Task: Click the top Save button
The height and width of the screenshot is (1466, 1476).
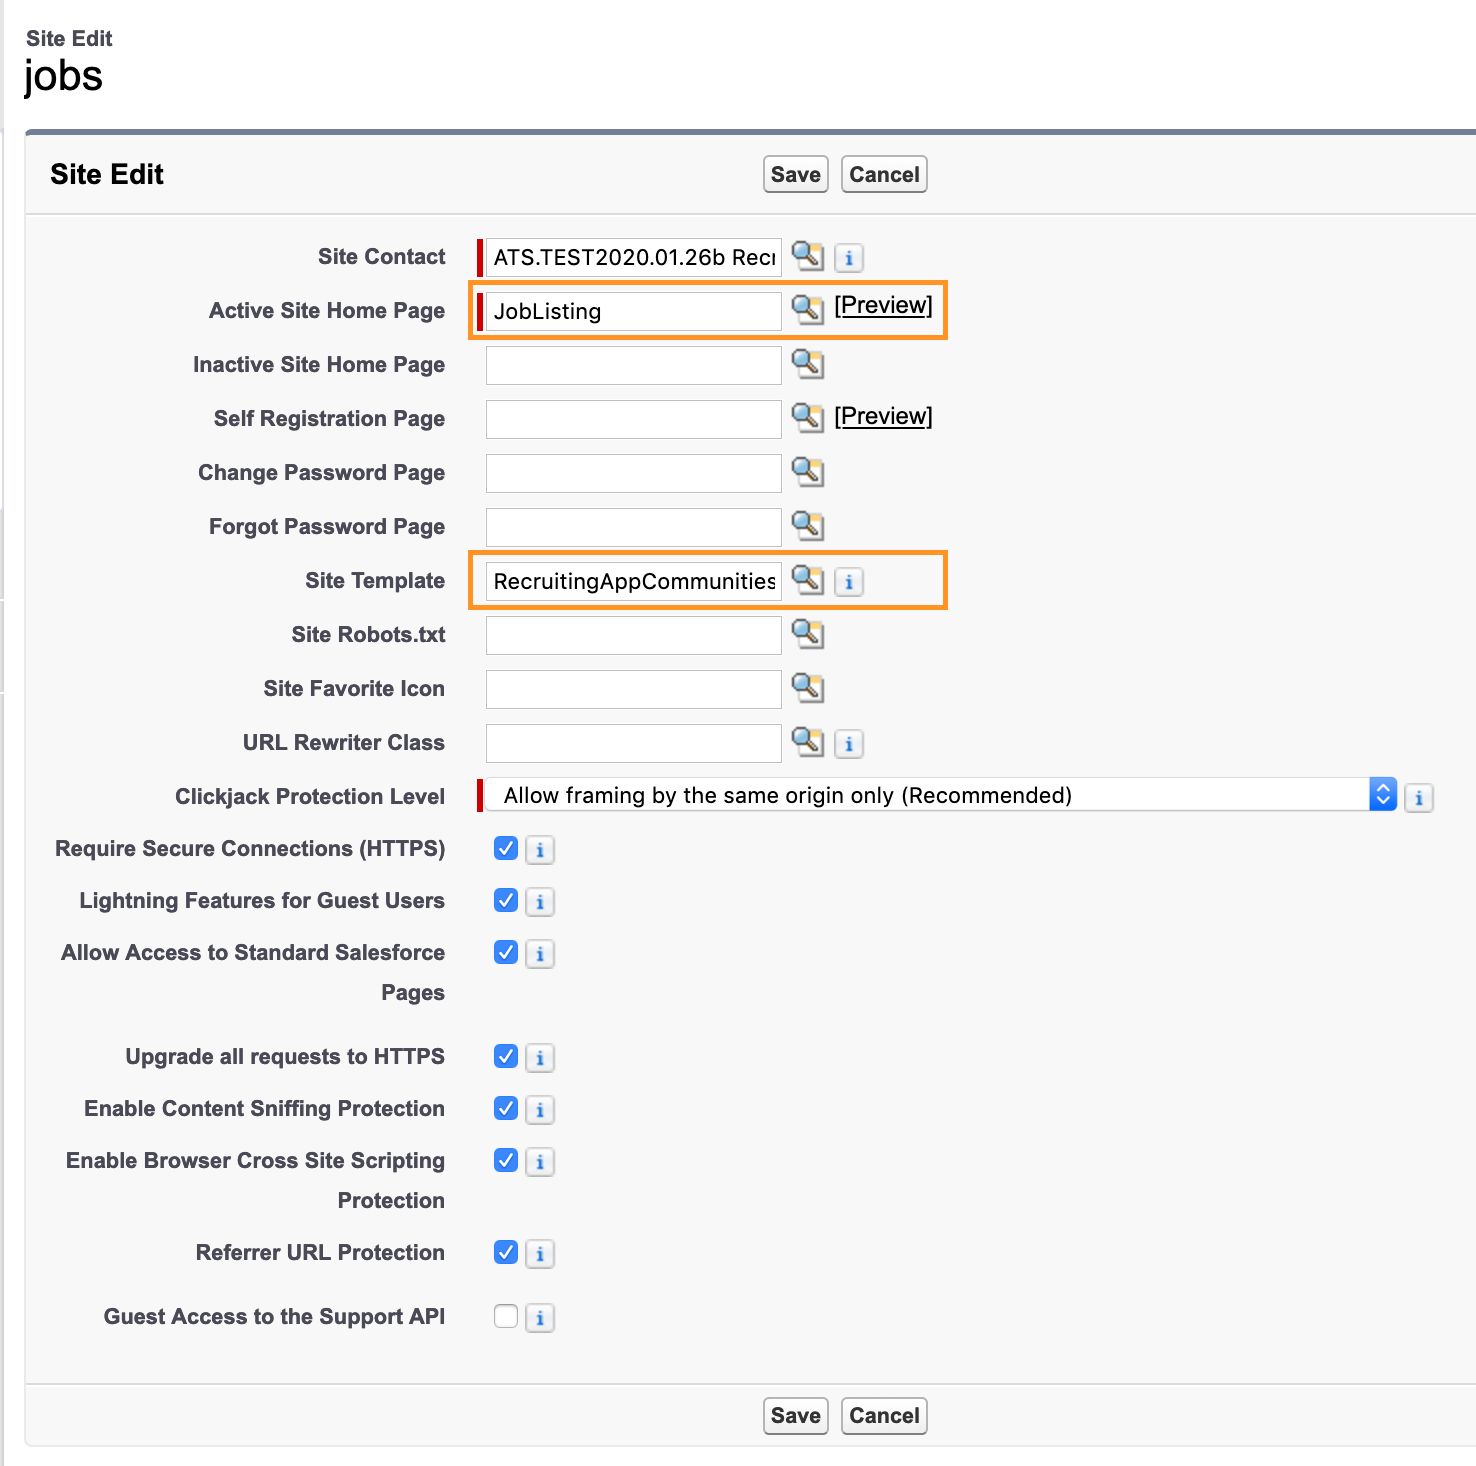Action: (x=796, y=174)
